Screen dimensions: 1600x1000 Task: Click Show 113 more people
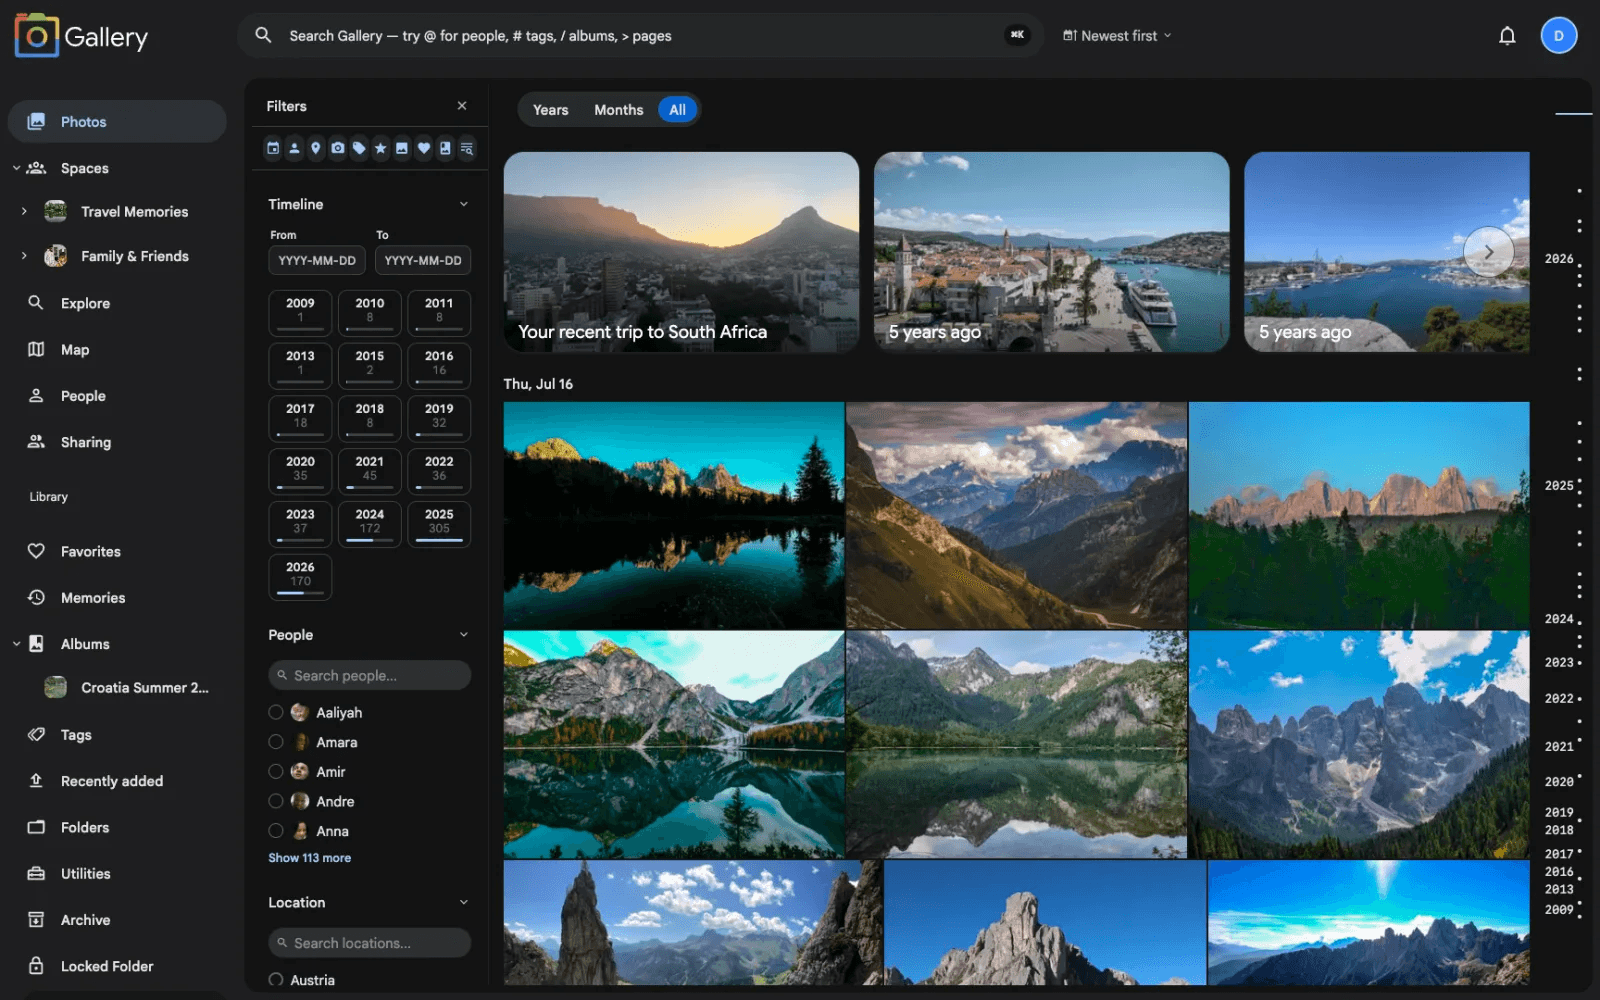pyautogui.click(x=310, y=858)
